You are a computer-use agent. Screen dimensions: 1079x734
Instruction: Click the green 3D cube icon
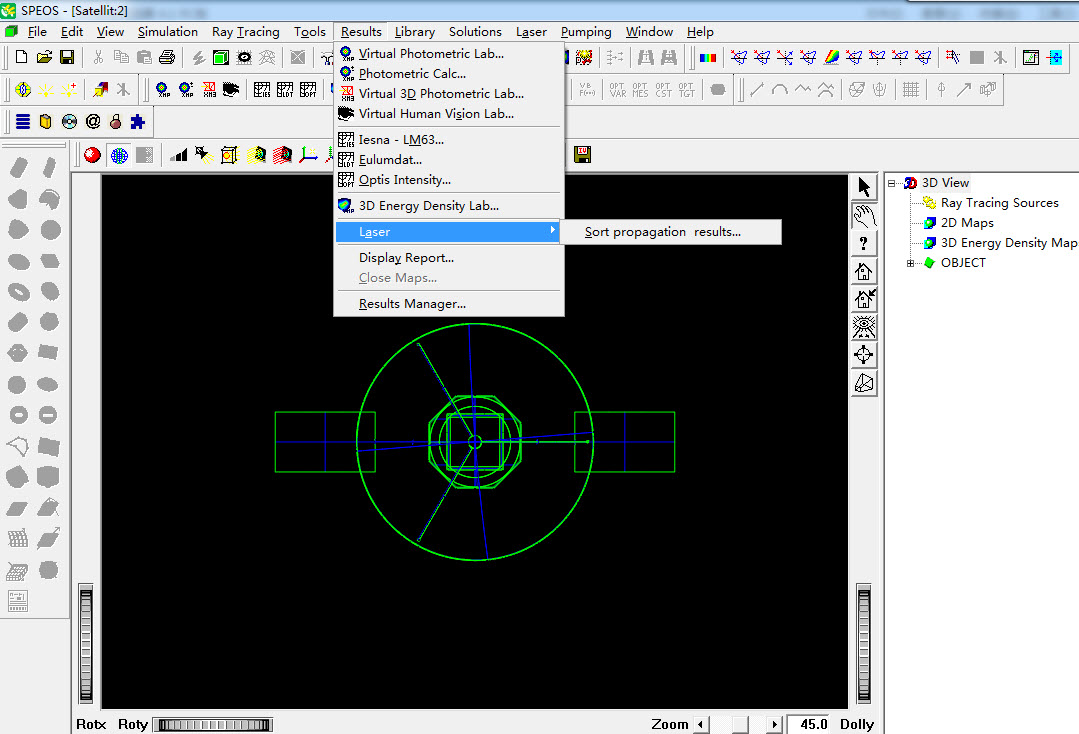coord(221,57)
